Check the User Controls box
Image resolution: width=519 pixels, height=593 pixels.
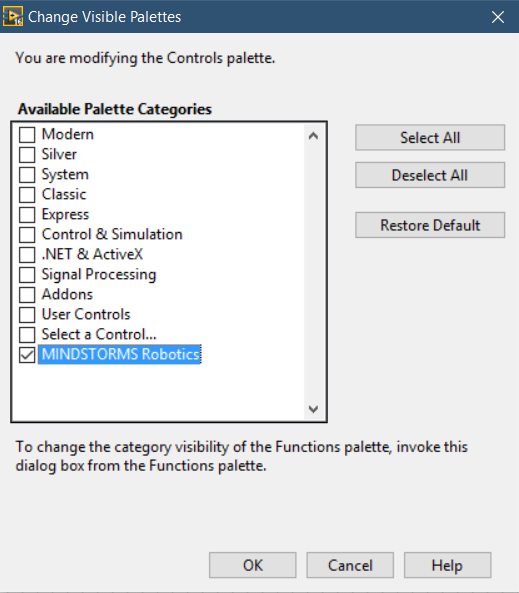pos(27,315)
